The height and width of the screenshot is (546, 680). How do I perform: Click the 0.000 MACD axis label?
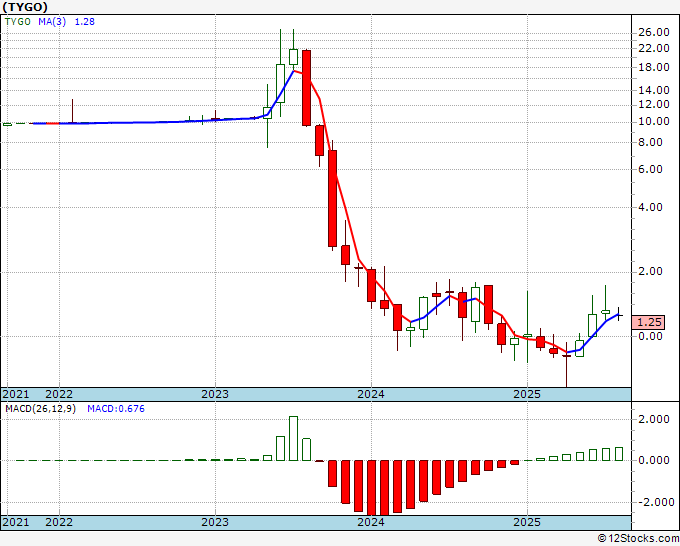[654, 460]
